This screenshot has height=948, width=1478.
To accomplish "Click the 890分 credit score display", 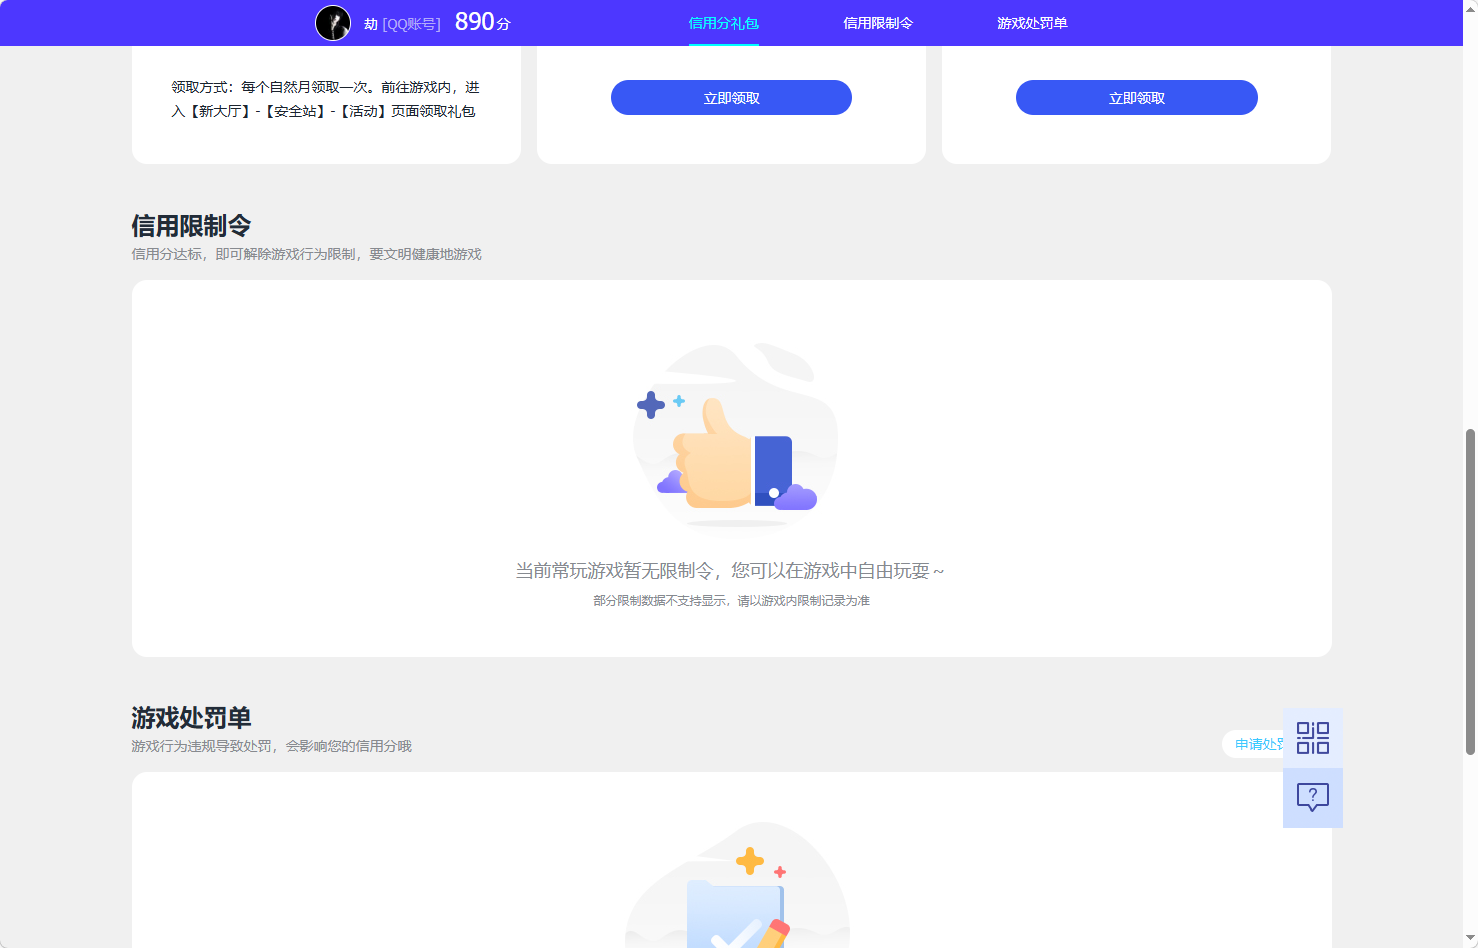I will pos(481,20).
